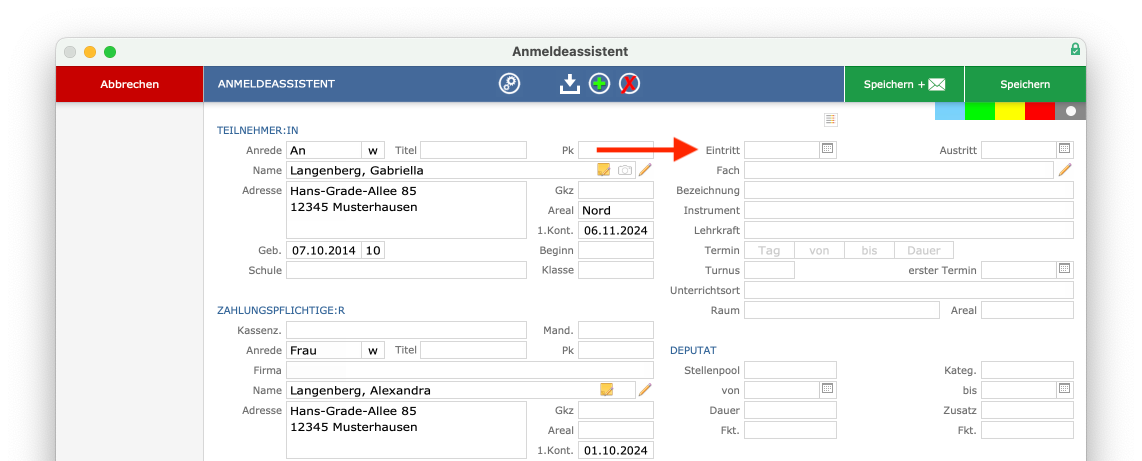The height and width of the screenshot is (461, 1142).
Task: Click the Austritt date field
Action: pos(1019,151)
